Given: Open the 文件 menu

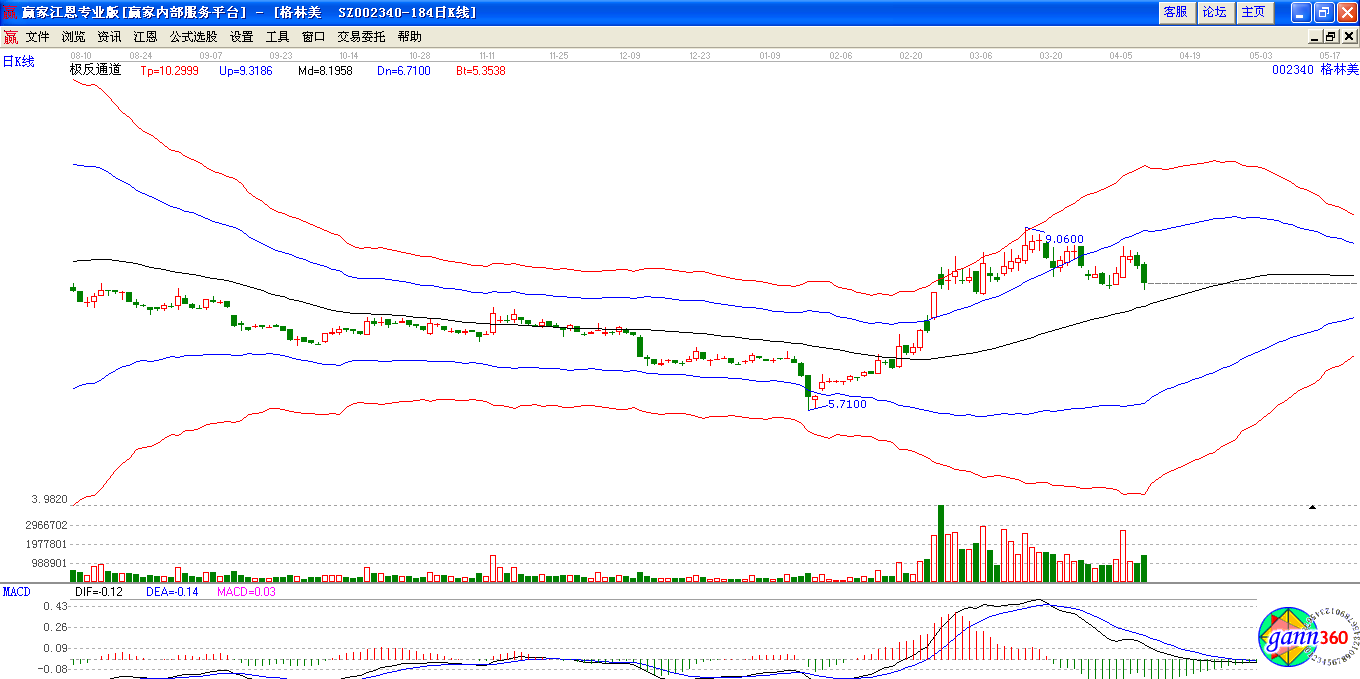Looking at the screenshot, I should (x=37, y=37).
